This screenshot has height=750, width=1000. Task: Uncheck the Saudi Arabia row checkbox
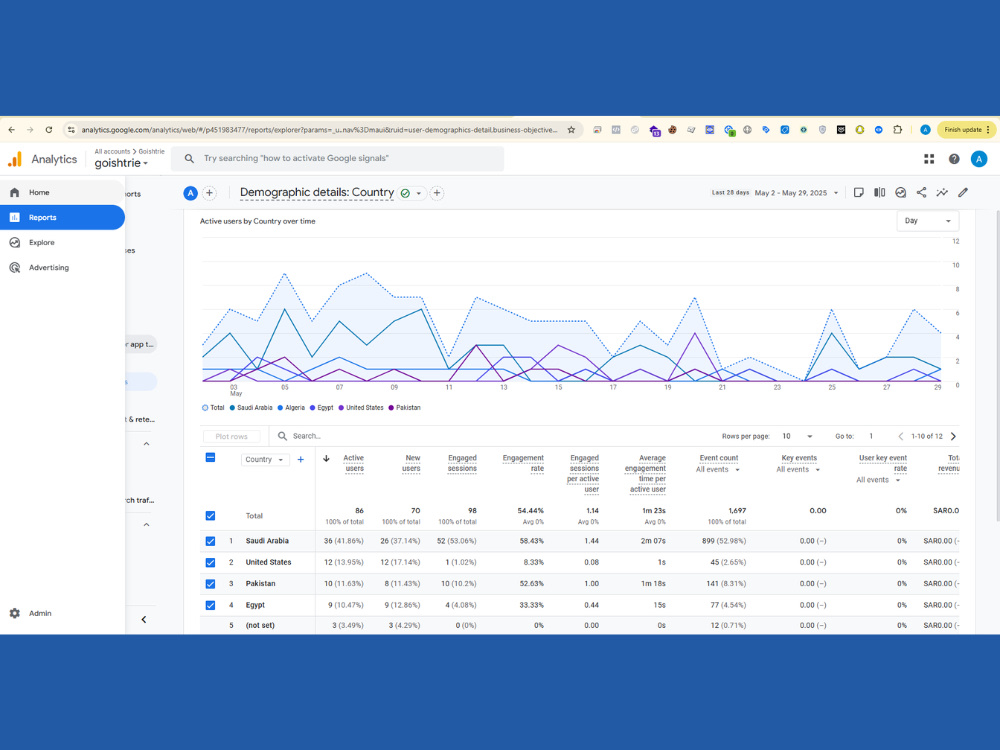point(210,541)
